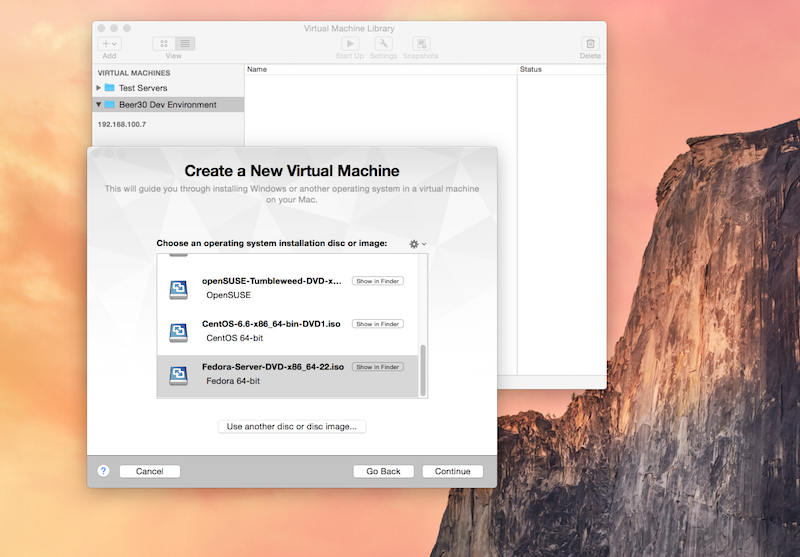Click the OpenSUSE OS type label
This screenshot has width=800, height=557.
click(x=229, y=295)
